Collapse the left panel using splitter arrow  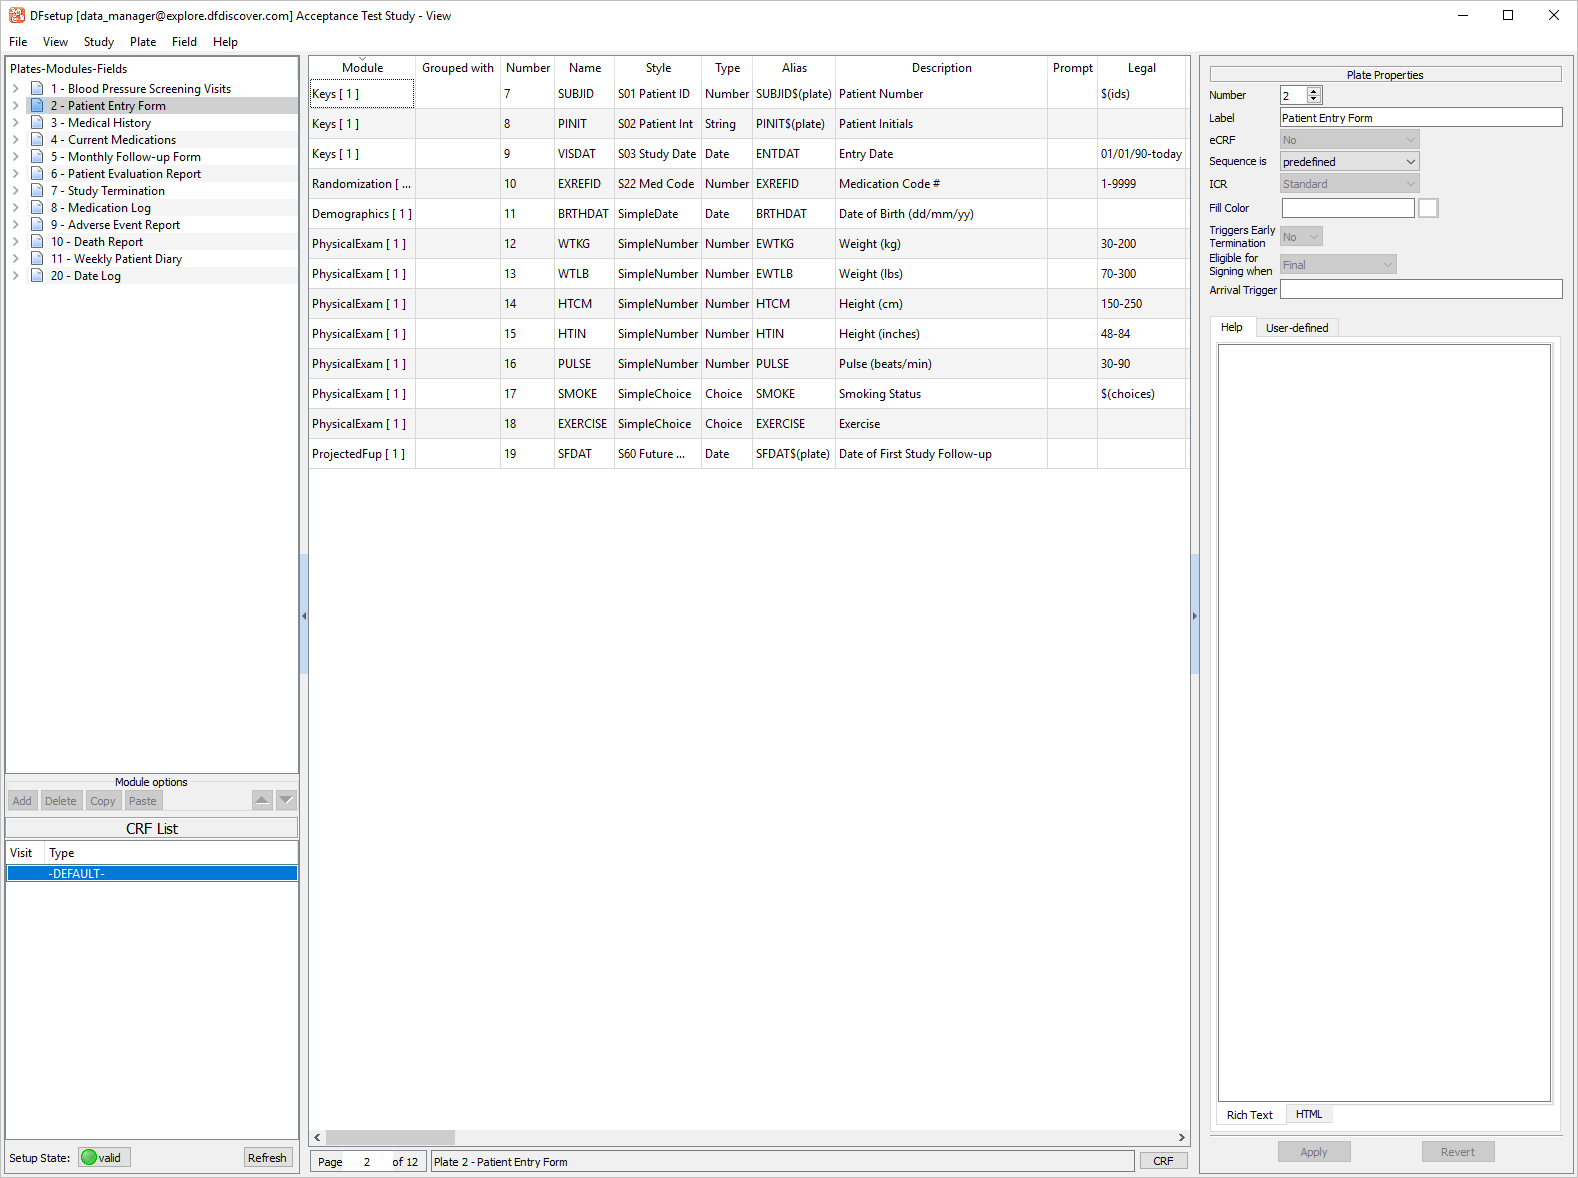coord(303,616)
